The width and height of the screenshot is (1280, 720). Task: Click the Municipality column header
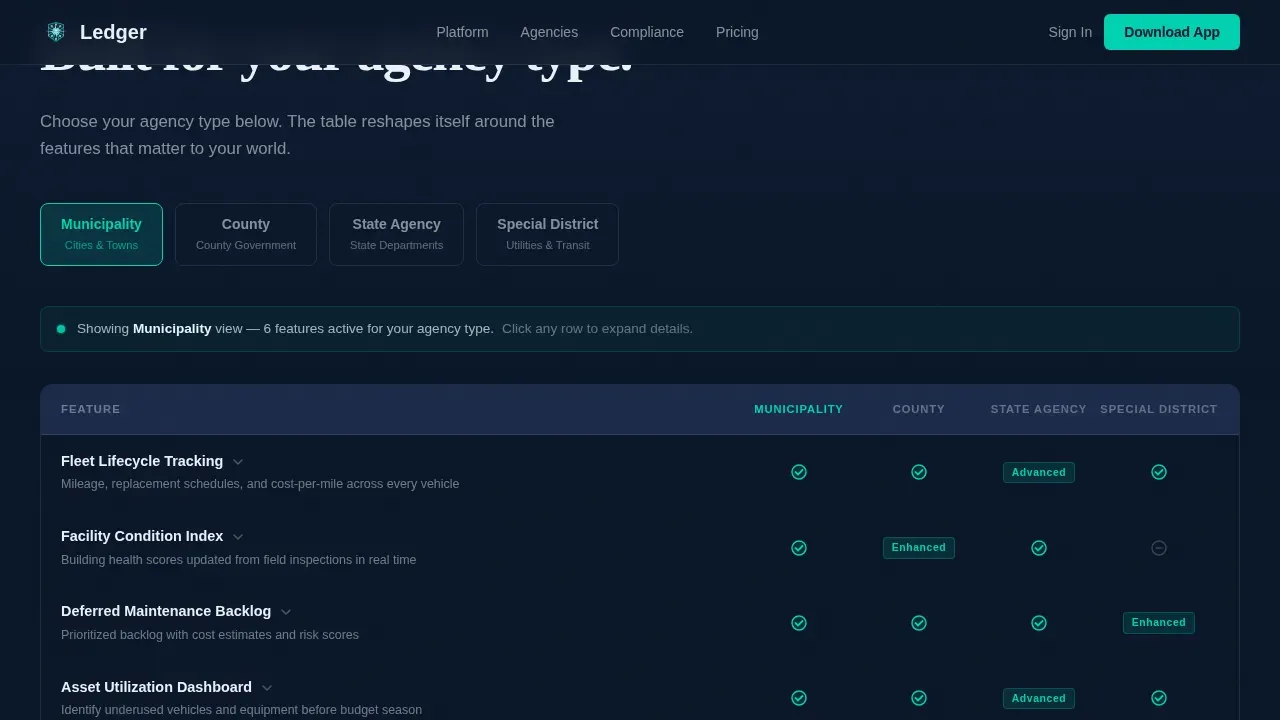(x=798, y=409)
